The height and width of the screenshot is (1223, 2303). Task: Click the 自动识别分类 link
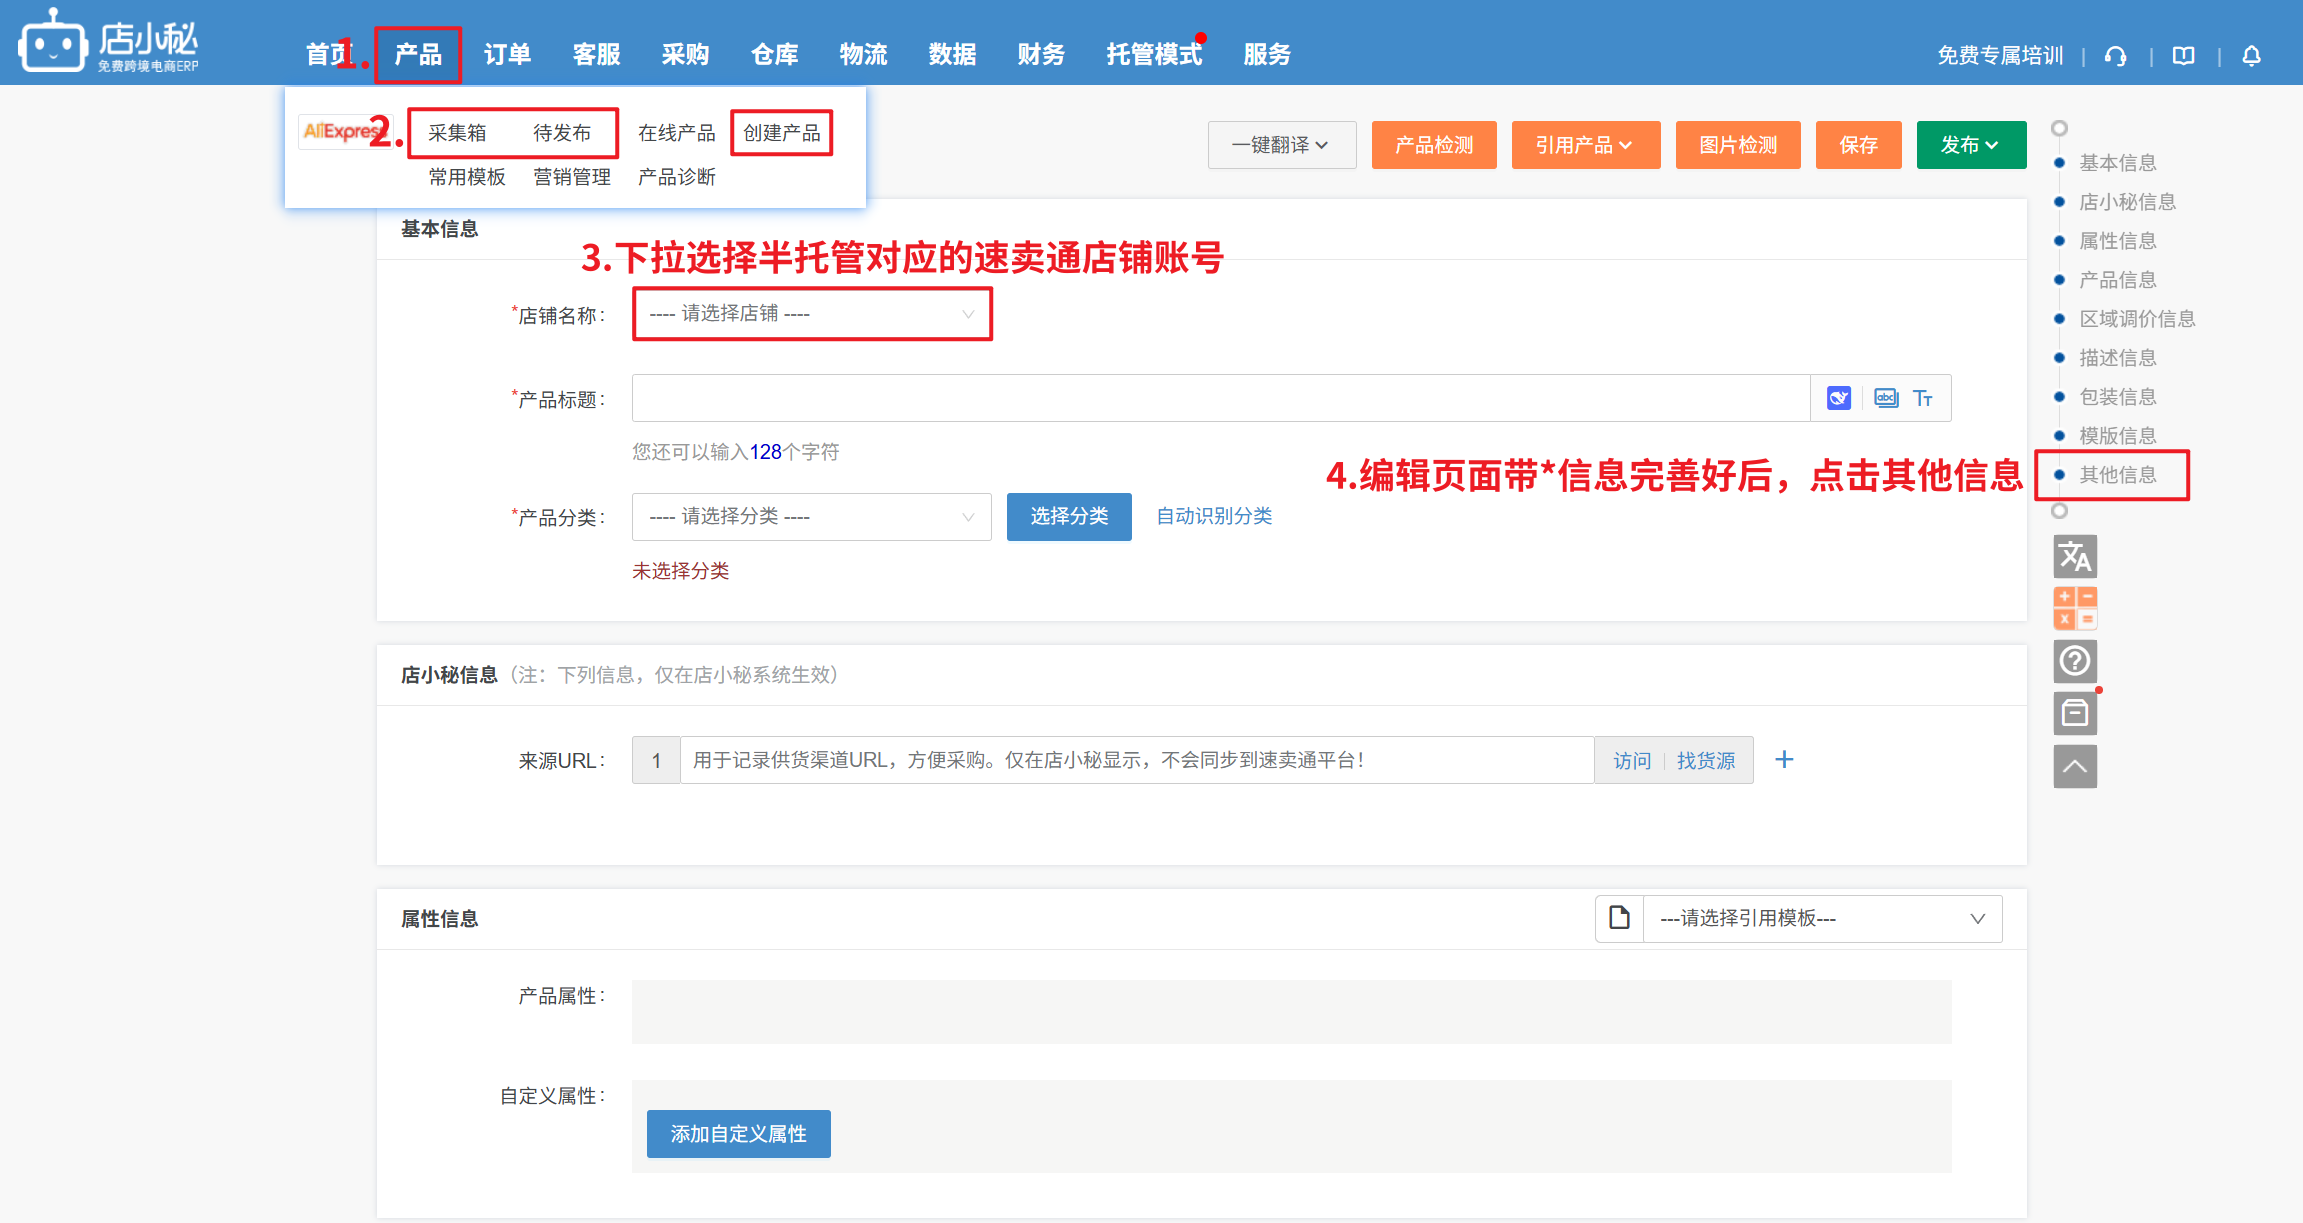coord(1214,516)
